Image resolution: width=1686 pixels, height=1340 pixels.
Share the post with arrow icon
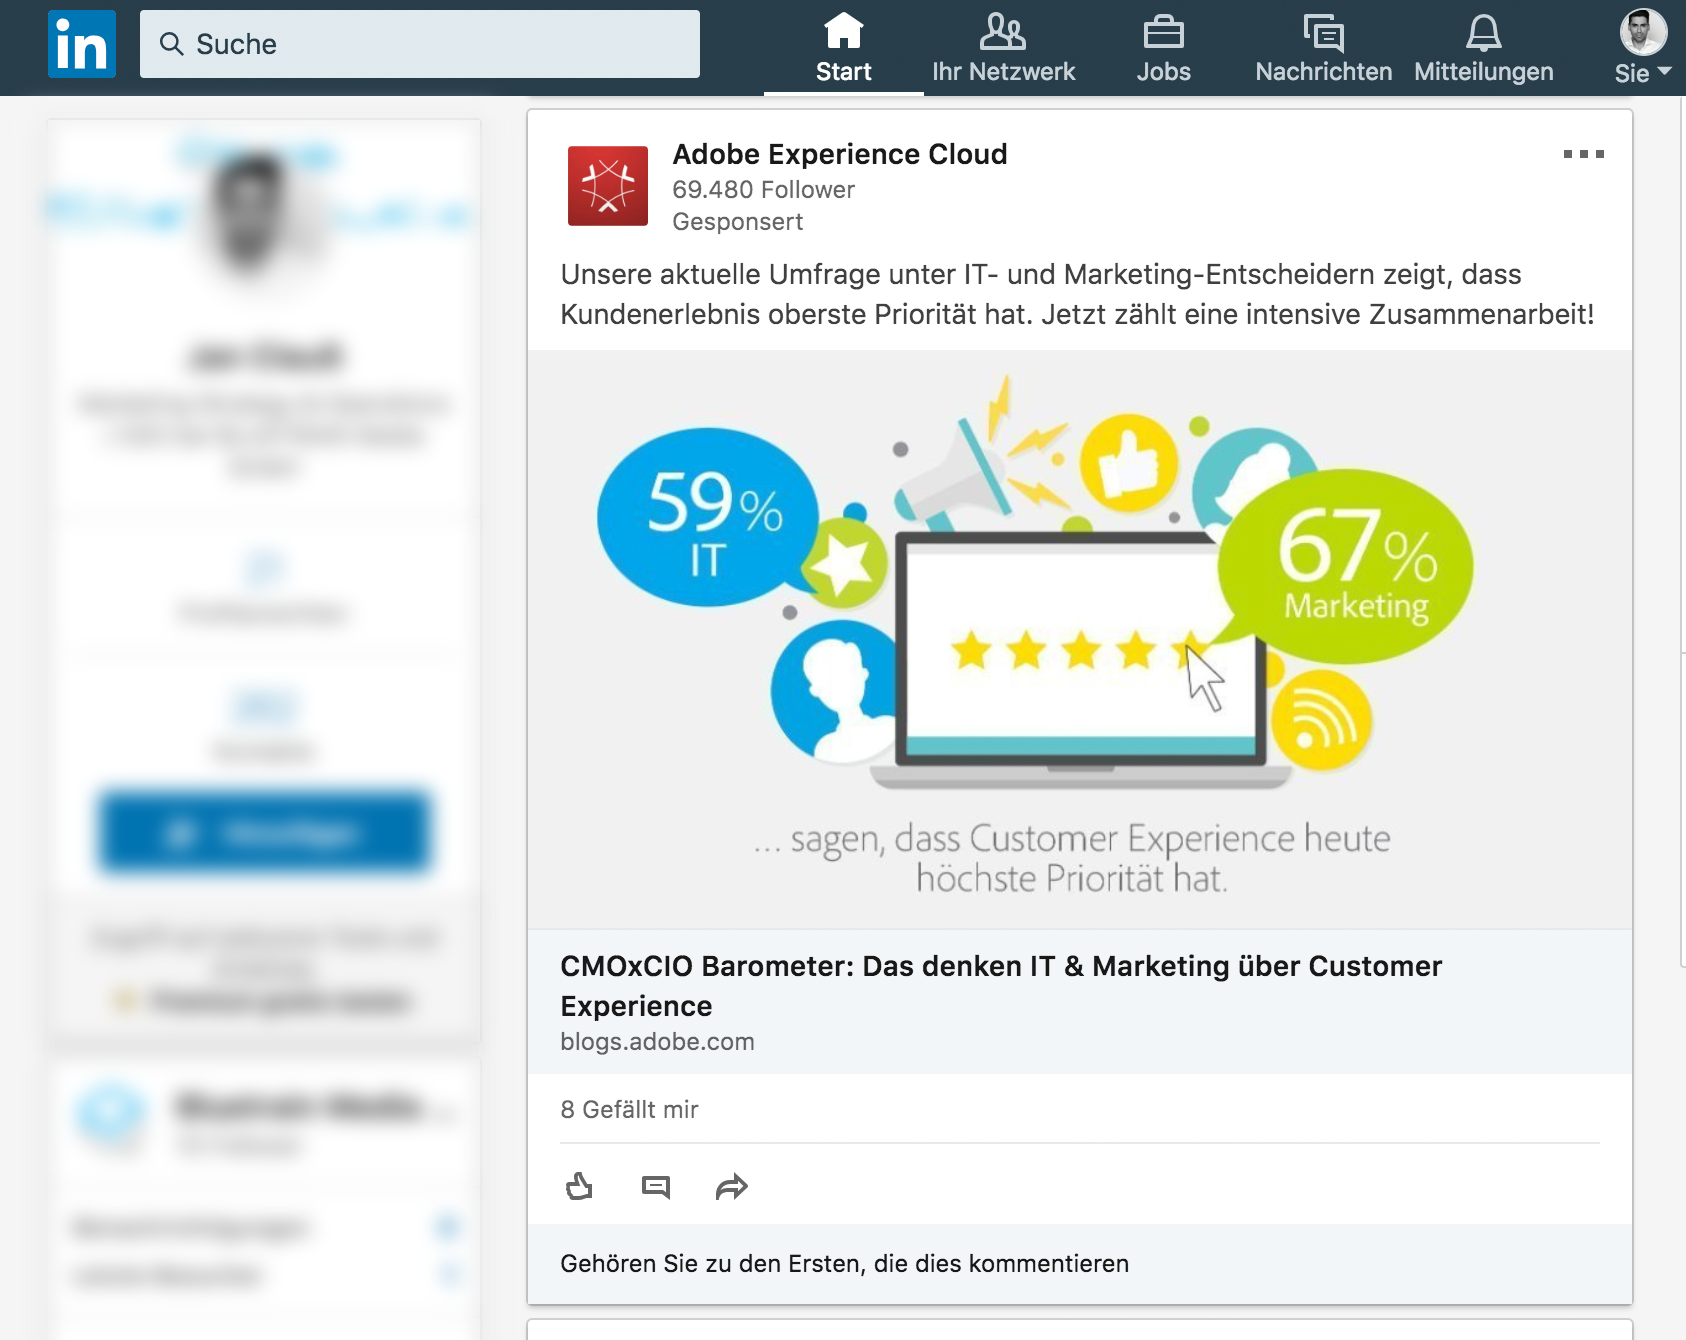(x=732, y=1187)
